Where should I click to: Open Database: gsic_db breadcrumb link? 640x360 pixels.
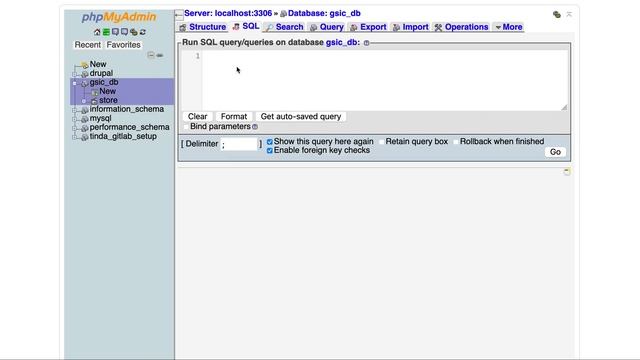(324, 13)
